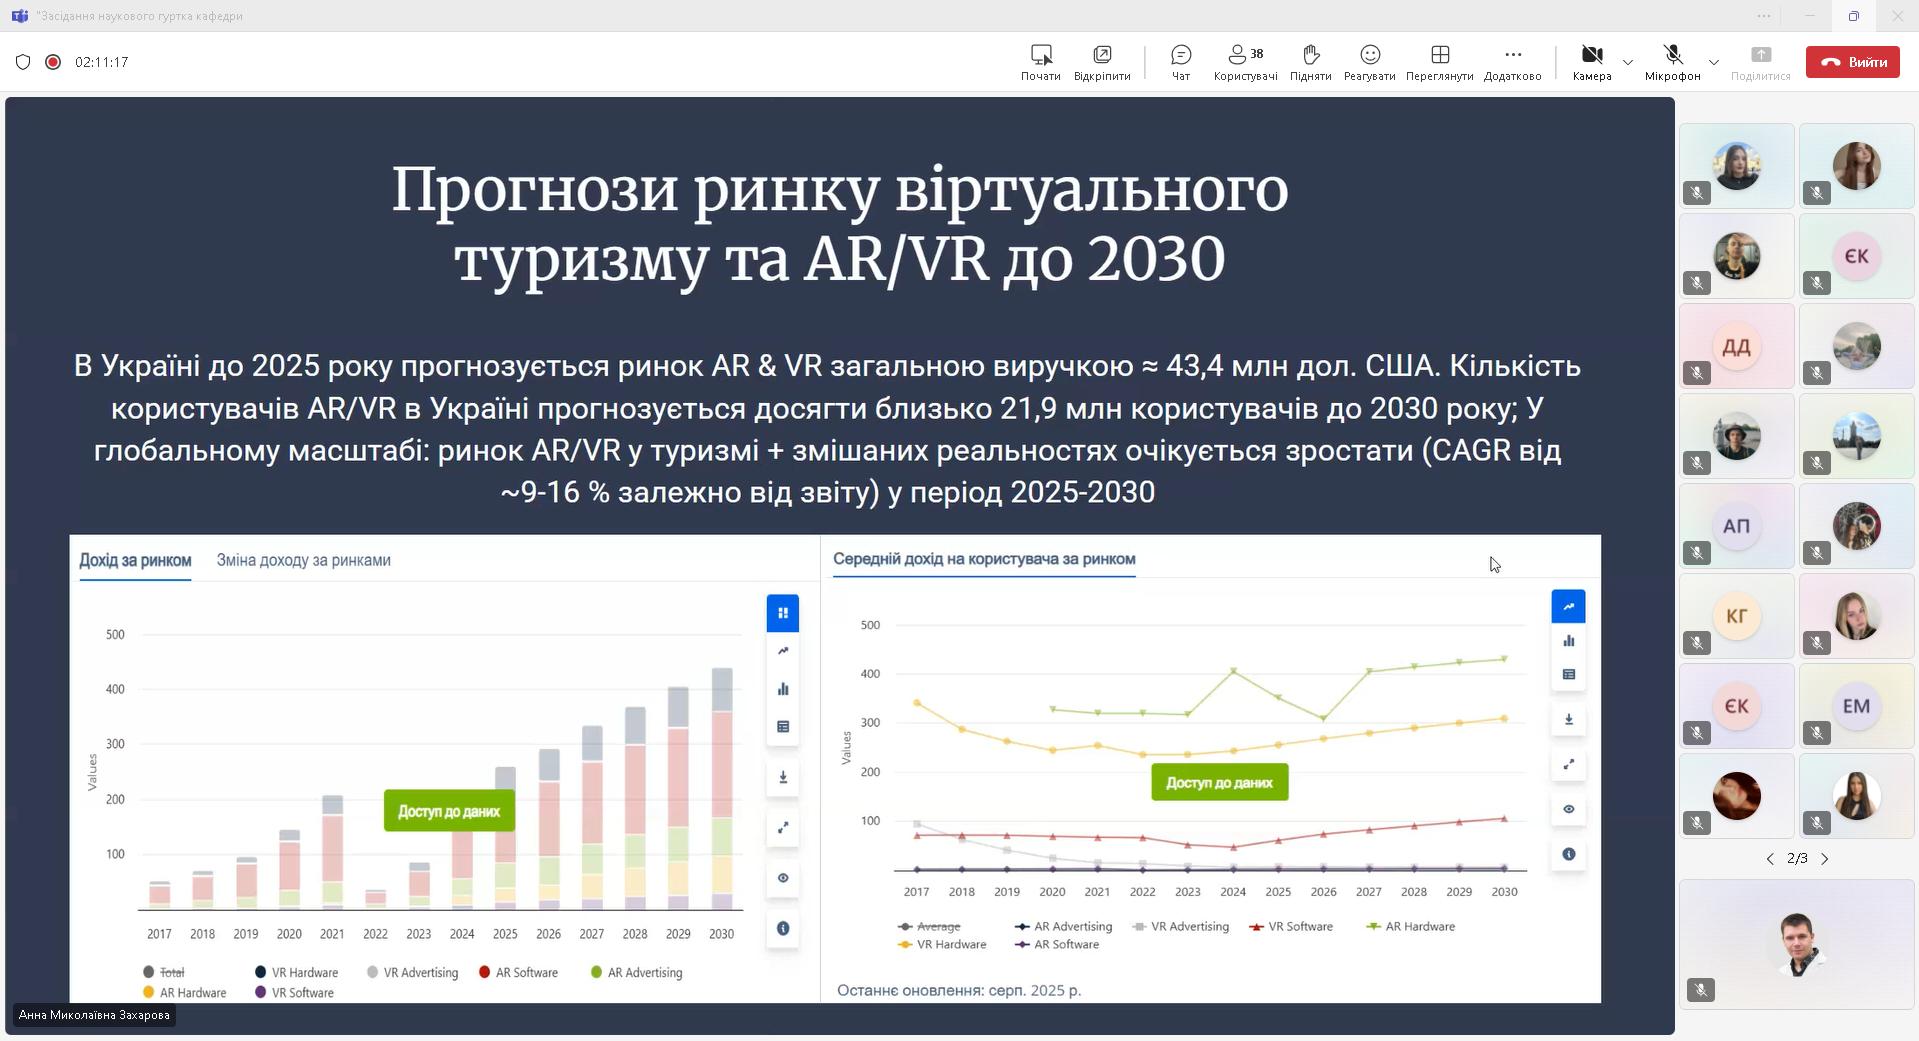Click the meeting timer 02:11:17
The width and height of the screenshot is (1919, 1041).
coord(101,62)
